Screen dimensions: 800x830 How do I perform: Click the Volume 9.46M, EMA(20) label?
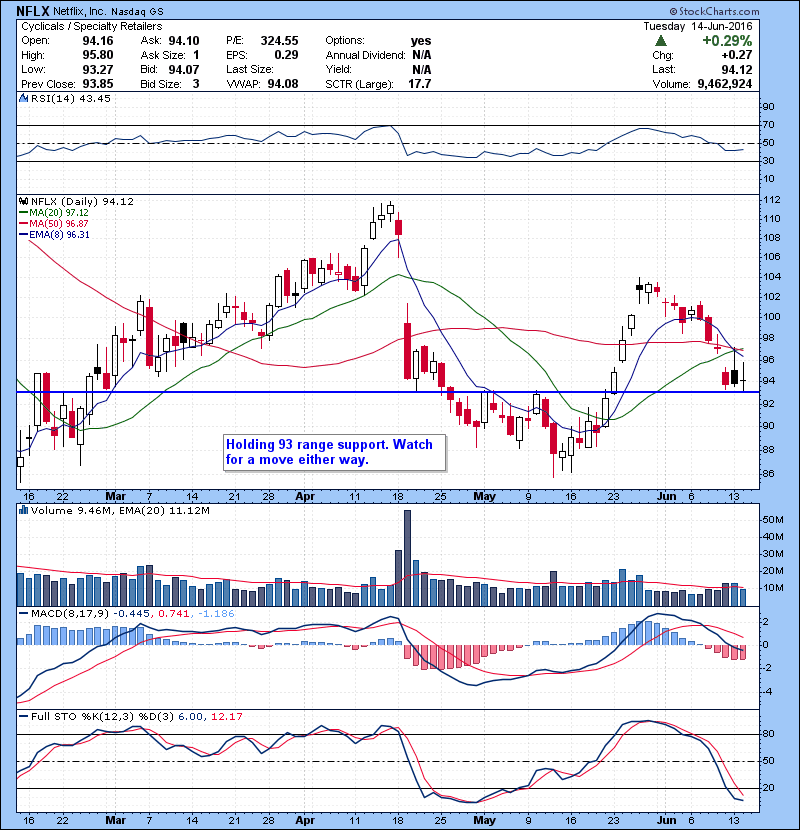pos(120,510)
